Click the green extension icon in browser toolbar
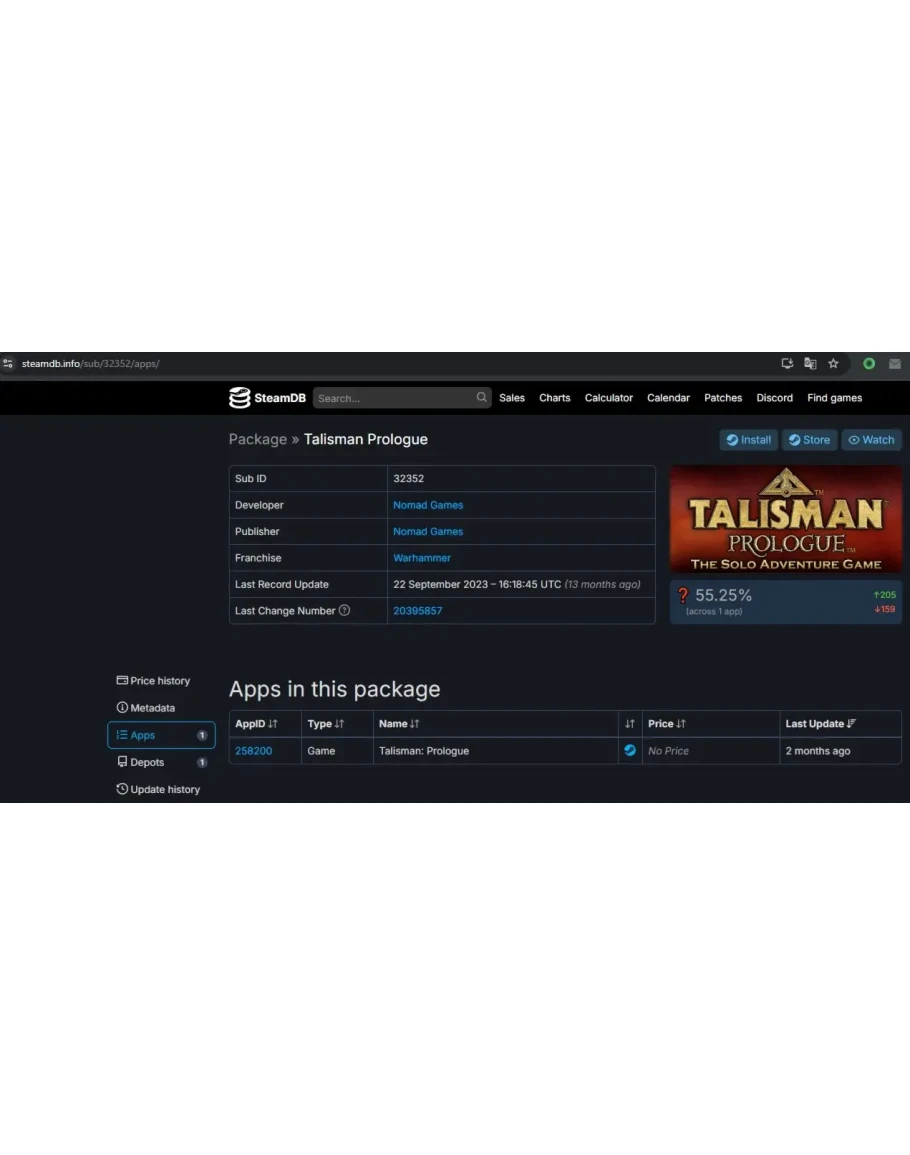Image resolution: width=910 pixels, height=1155 pixels. click(869, 364)
